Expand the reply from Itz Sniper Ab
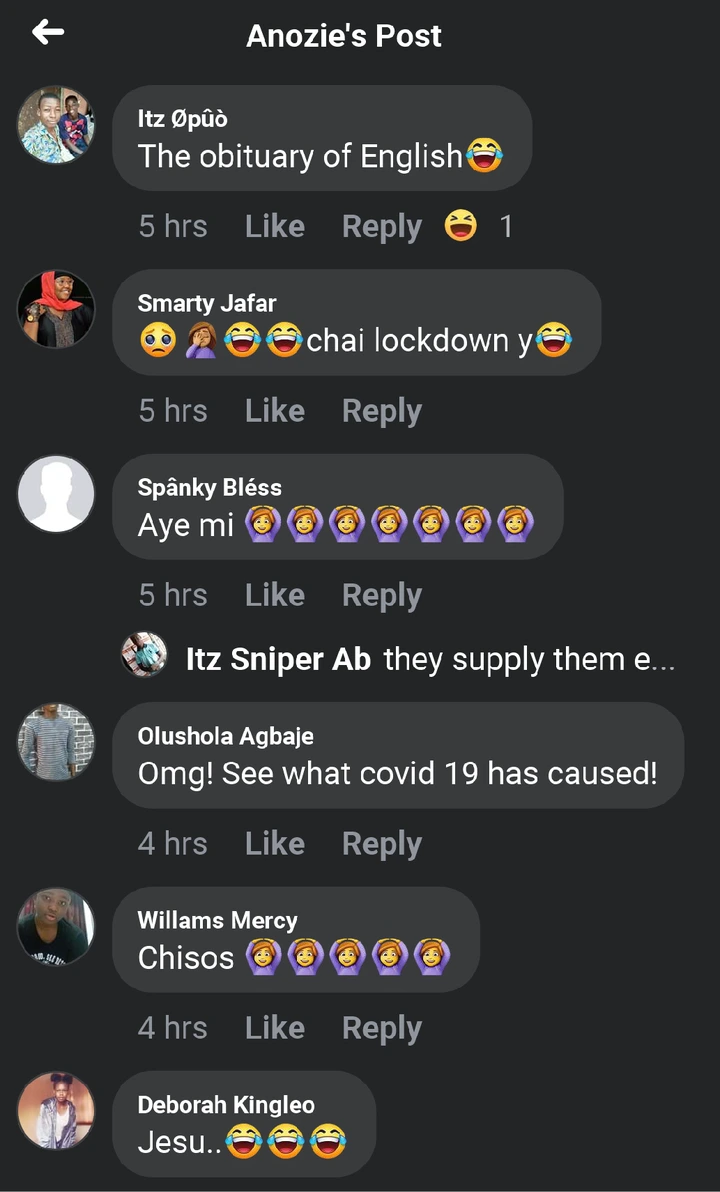Viewport: 720px width, 1192px height. (430, 659)
